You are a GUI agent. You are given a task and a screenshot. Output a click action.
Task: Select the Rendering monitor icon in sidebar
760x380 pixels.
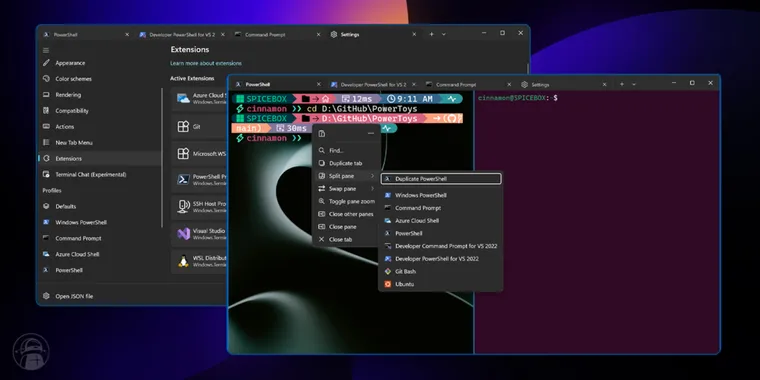click(46, 95)
